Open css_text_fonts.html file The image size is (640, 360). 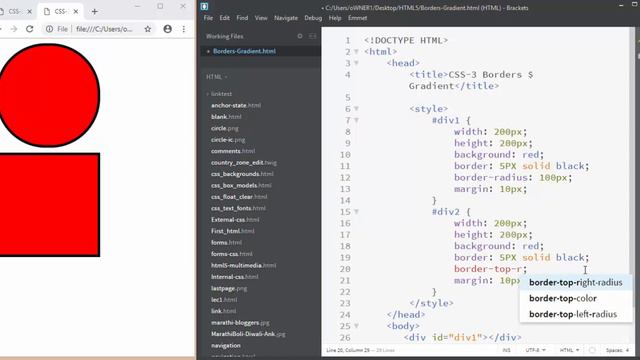click(238, 208)
